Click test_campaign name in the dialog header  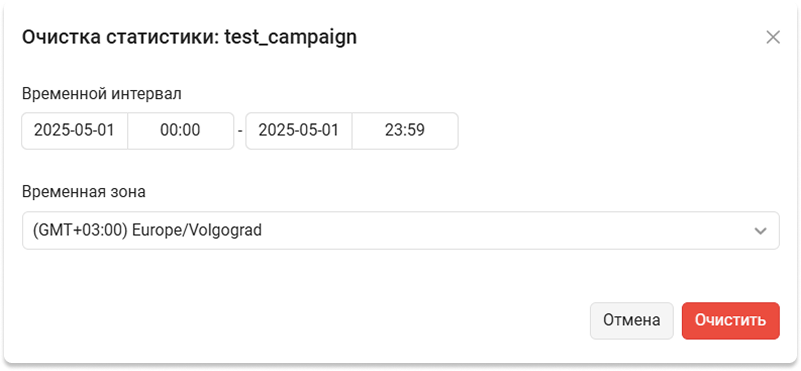tap(291, 38)
